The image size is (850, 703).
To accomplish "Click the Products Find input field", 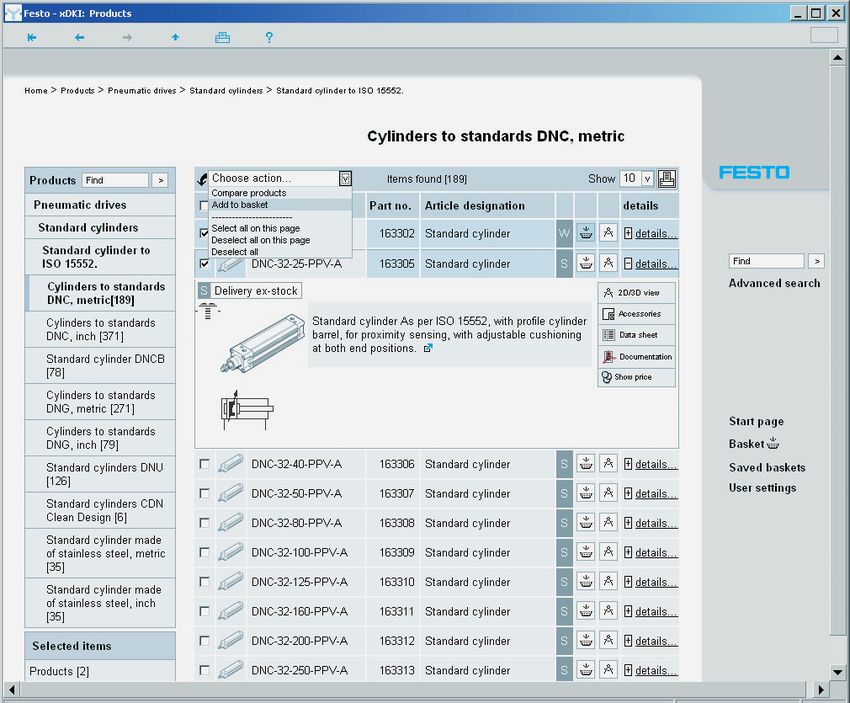I will click(x=115, y=180).
